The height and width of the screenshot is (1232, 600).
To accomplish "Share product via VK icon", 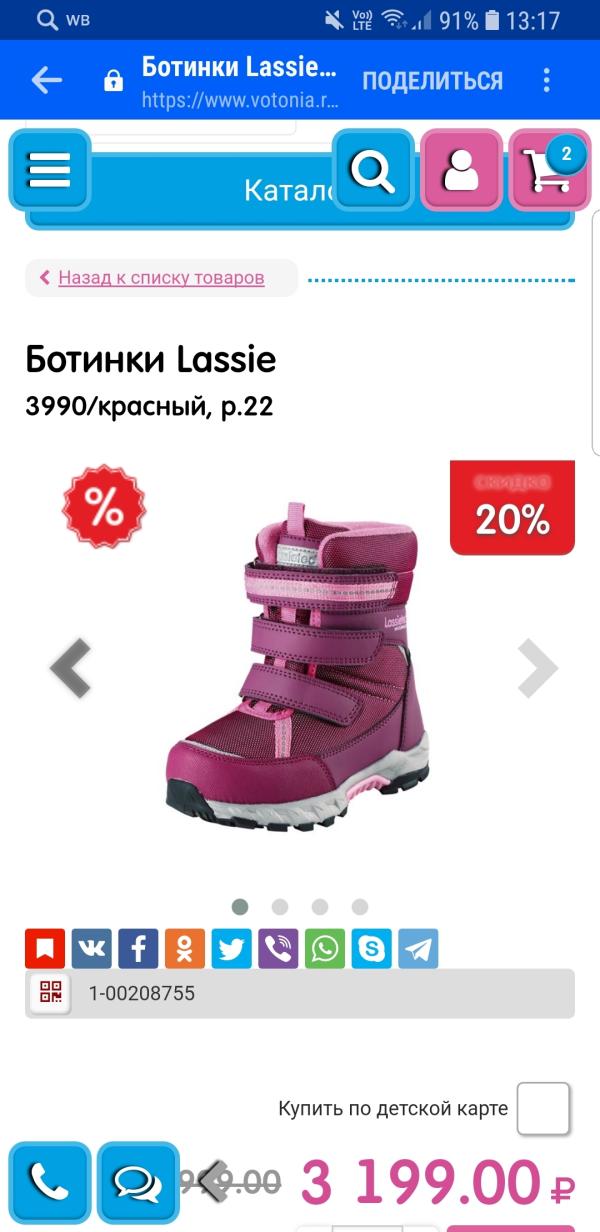I will pos(91,948).
